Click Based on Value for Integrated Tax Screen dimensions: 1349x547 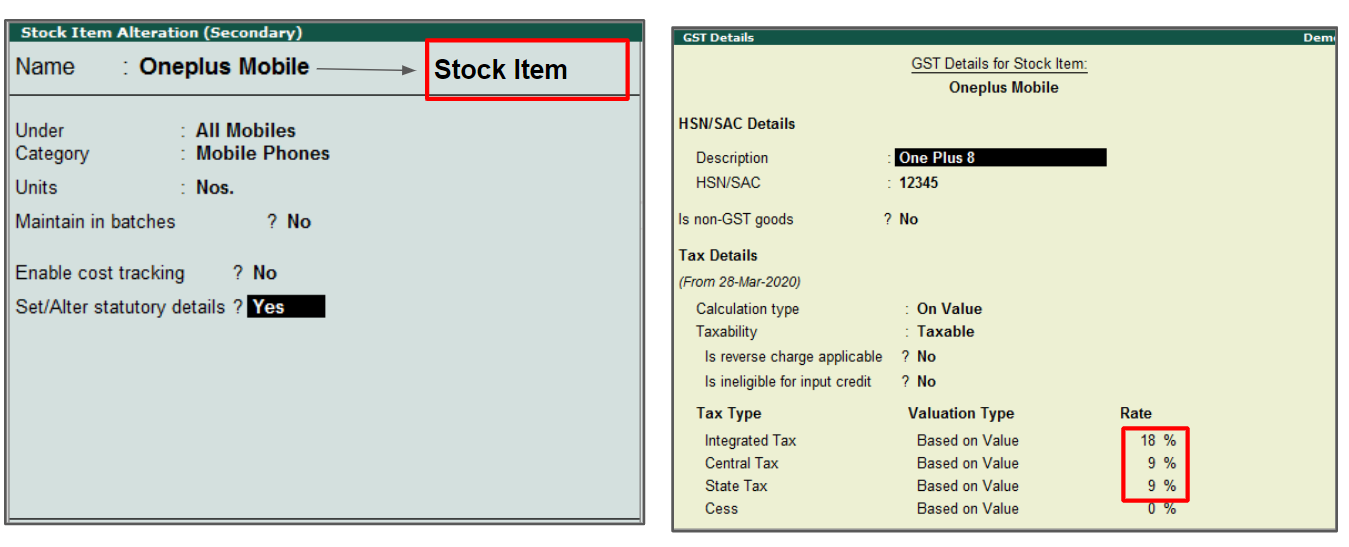(x=967, y=440)
